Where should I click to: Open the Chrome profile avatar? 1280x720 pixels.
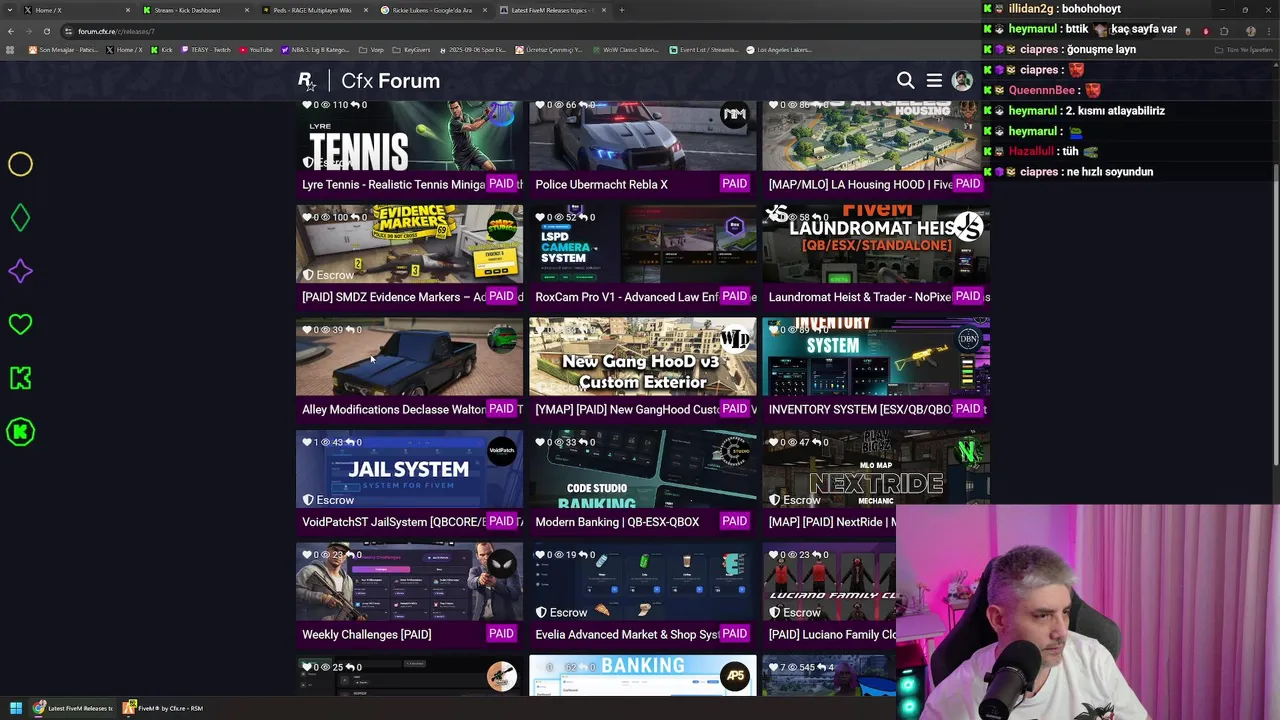point(1250,31)
